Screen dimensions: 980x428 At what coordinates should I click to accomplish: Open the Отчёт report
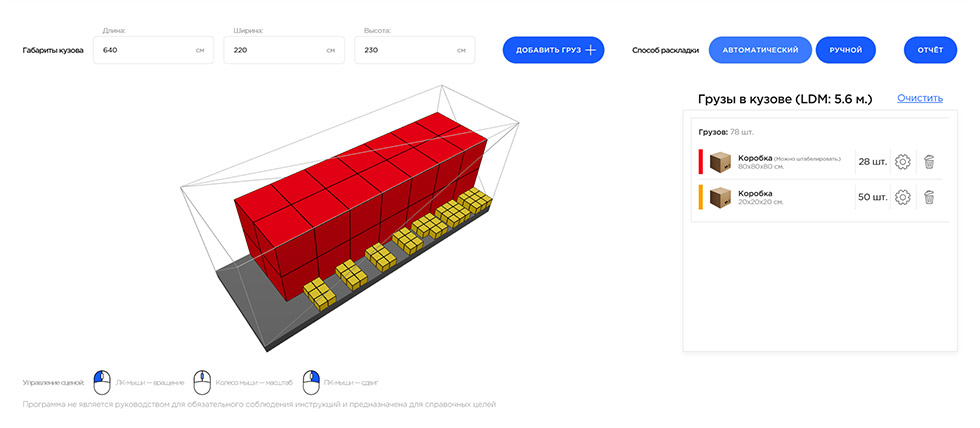coord(929,49)
